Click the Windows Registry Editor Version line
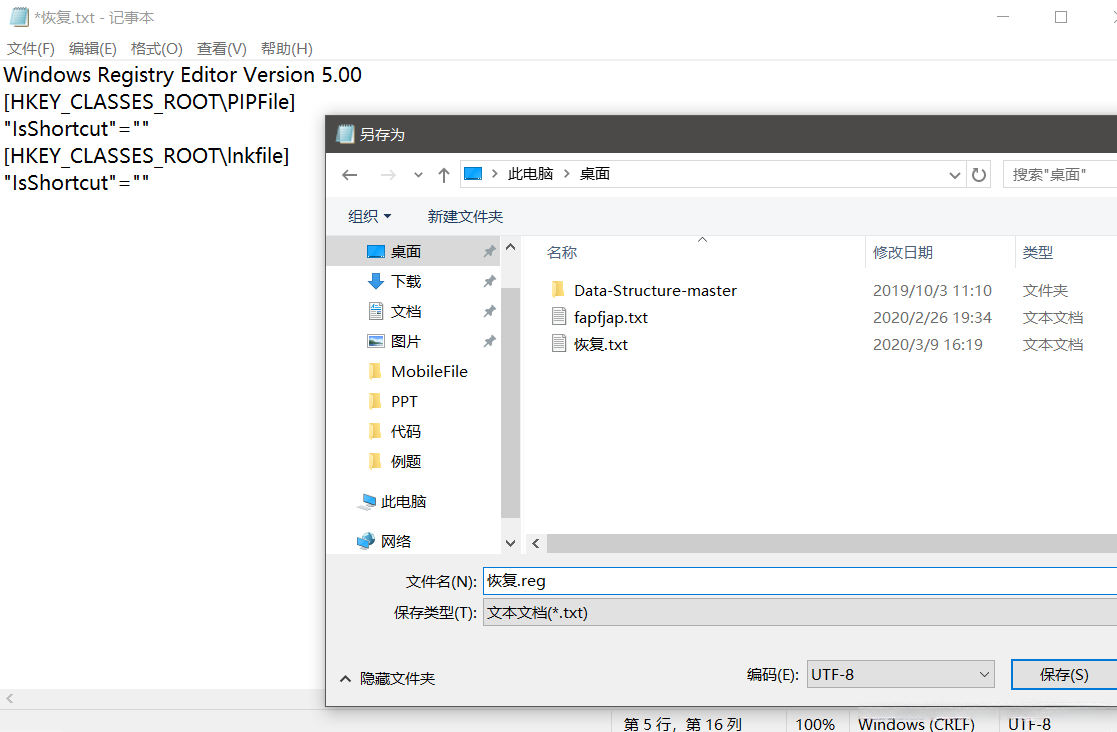This screenshot has width=1117, height=732. (x=182, y=75)
